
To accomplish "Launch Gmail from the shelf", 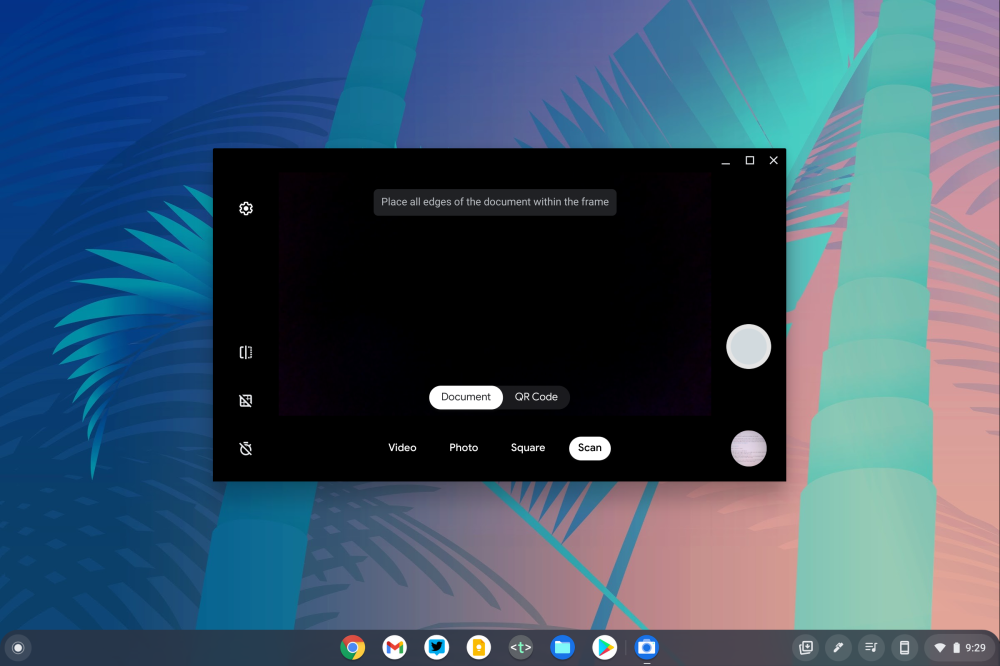I will click(395, 648).
